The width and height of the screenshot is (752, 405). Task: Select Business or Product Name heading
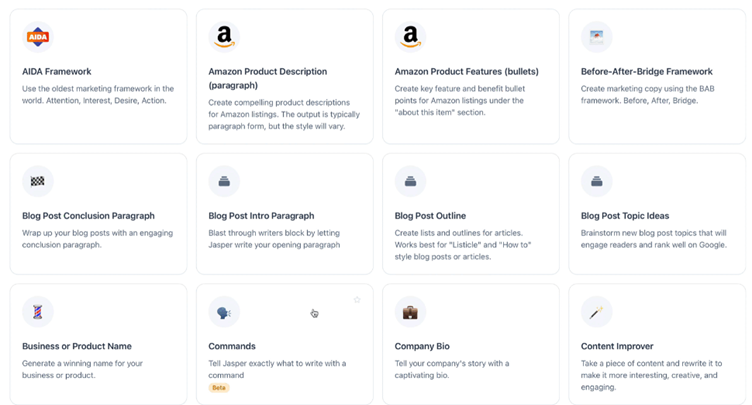[x=77, y=346]
